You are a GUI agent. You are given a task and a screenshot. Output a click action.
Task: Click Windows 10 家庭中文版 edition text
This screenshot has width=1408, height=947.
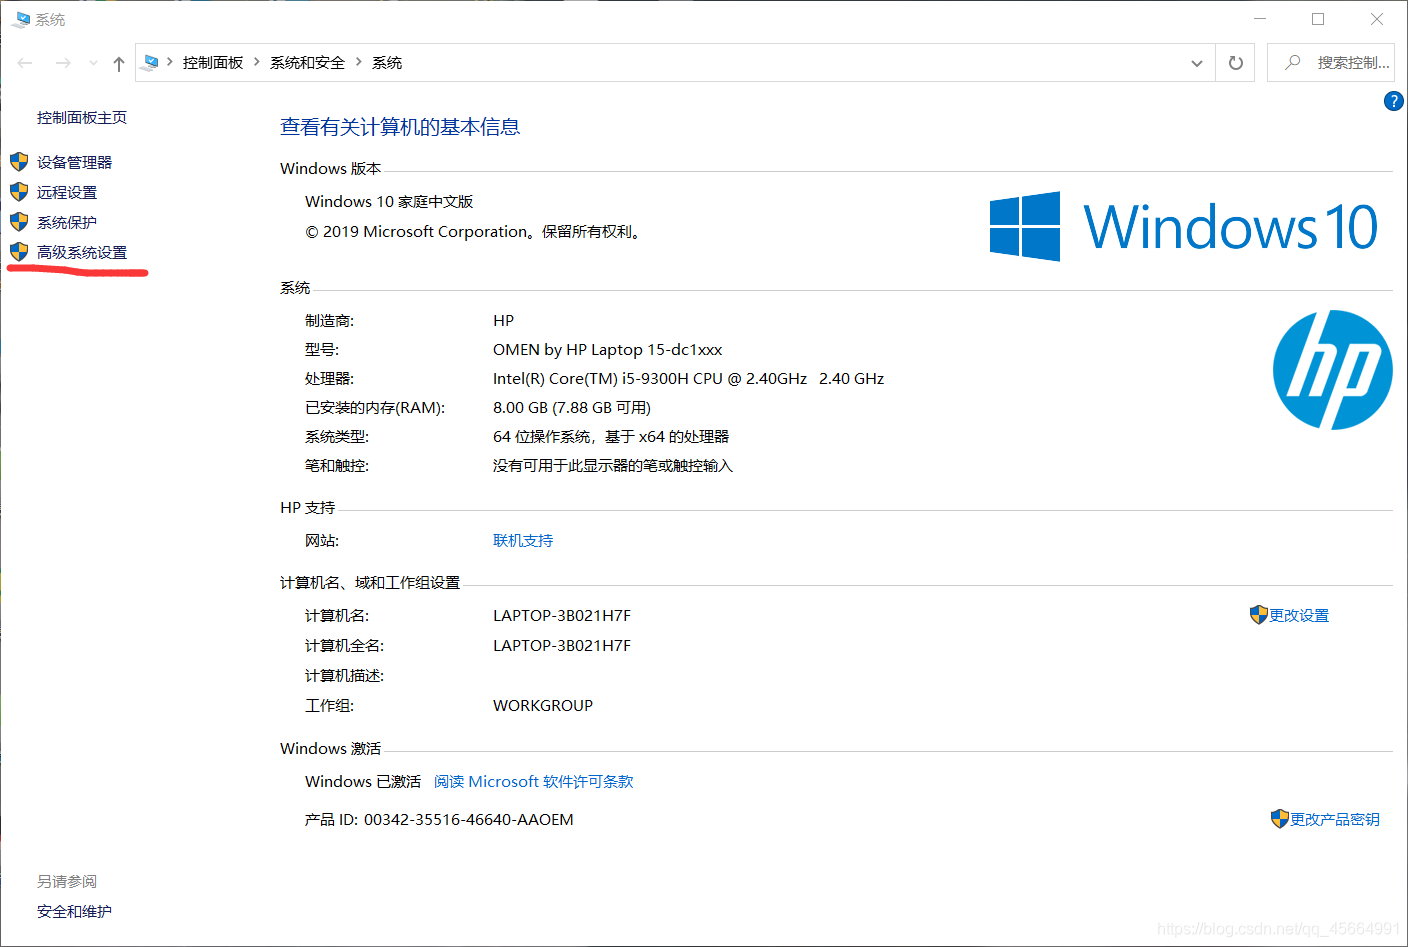point(389,201)
